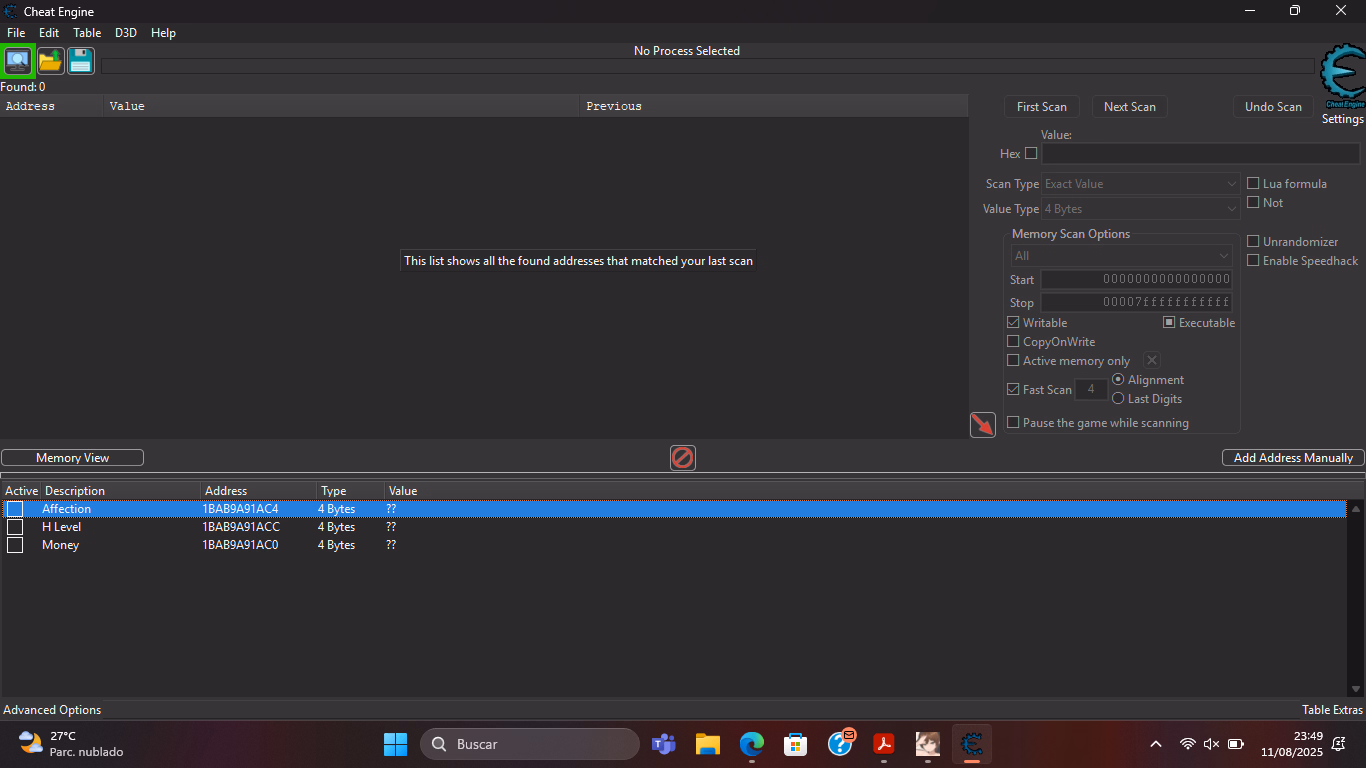Enable the Speedhack checkbox
1366x768 pixels.
[1253, 261]
